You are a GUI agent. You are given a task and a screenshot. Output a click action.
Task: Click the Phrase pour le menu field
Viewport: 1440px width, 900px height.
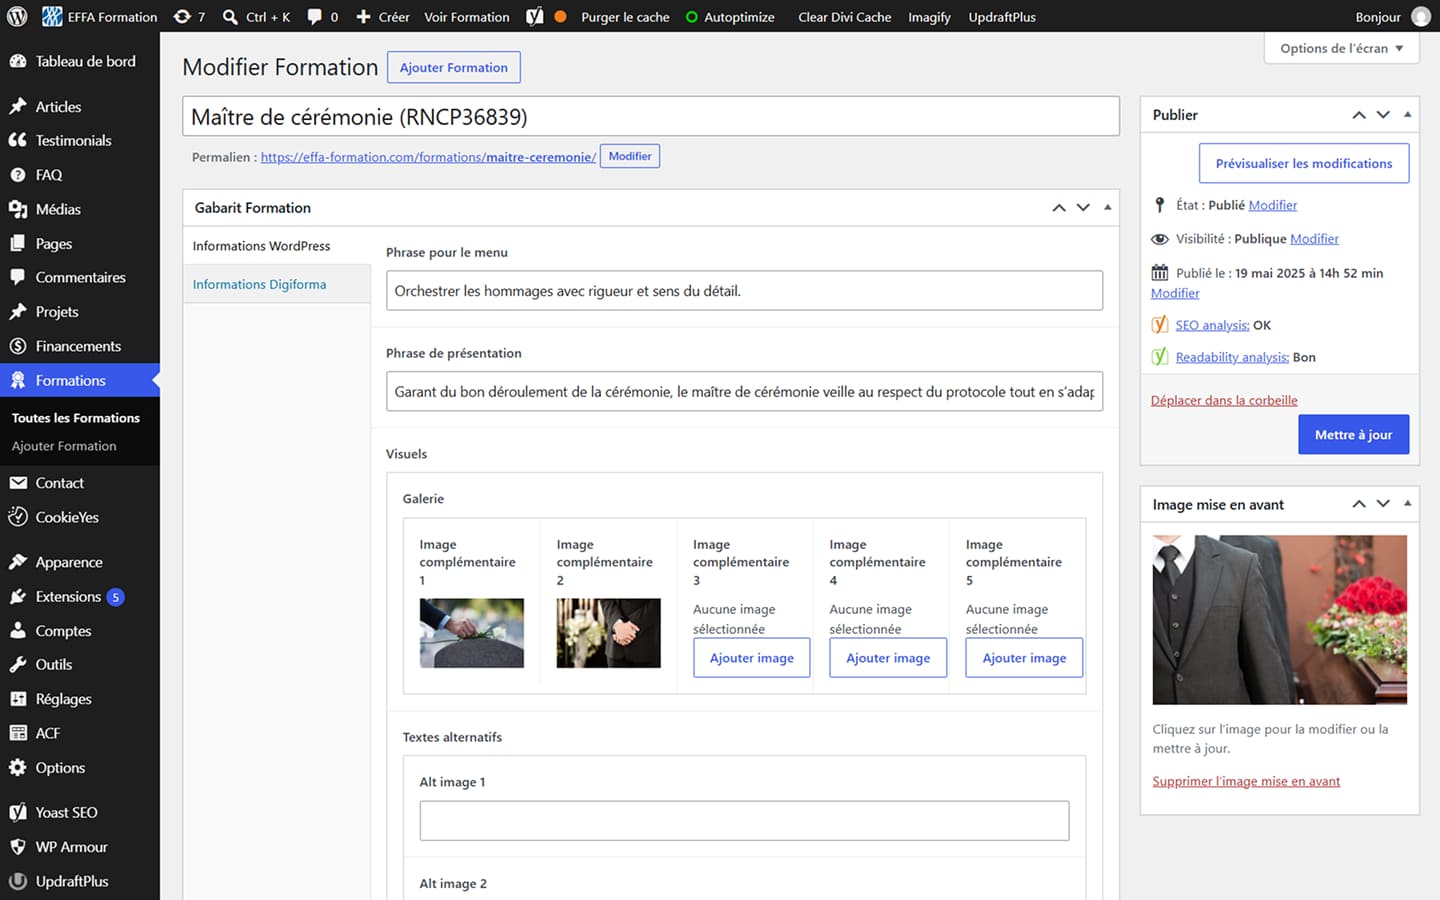744,291
